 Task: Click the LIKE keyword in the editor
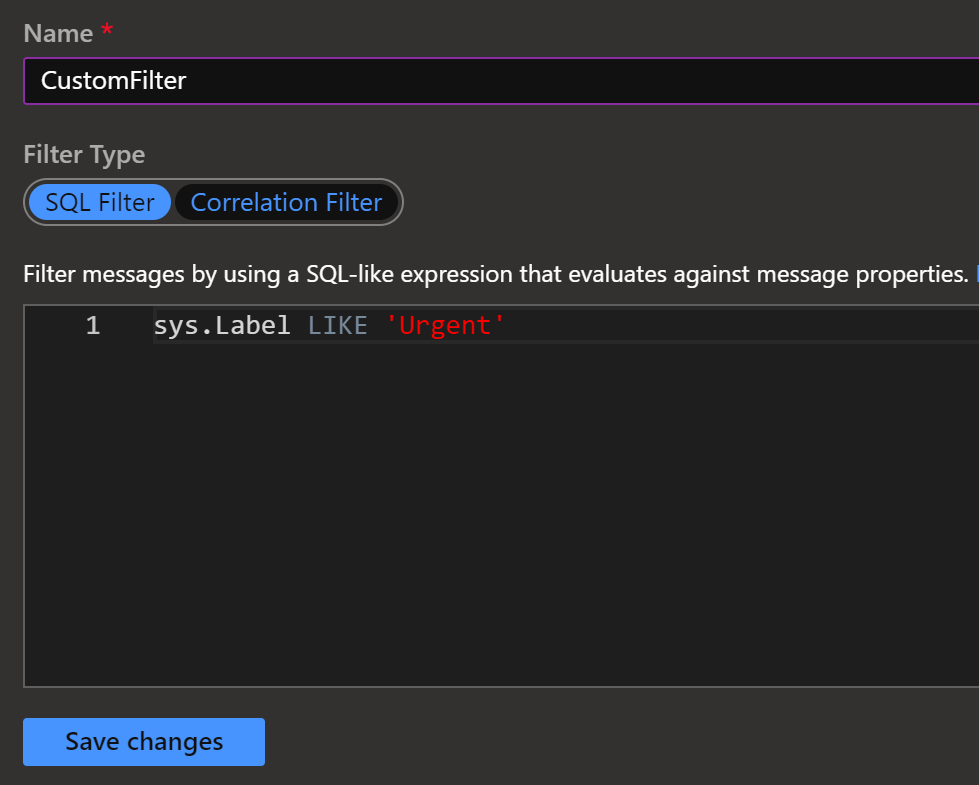(338, 325)
